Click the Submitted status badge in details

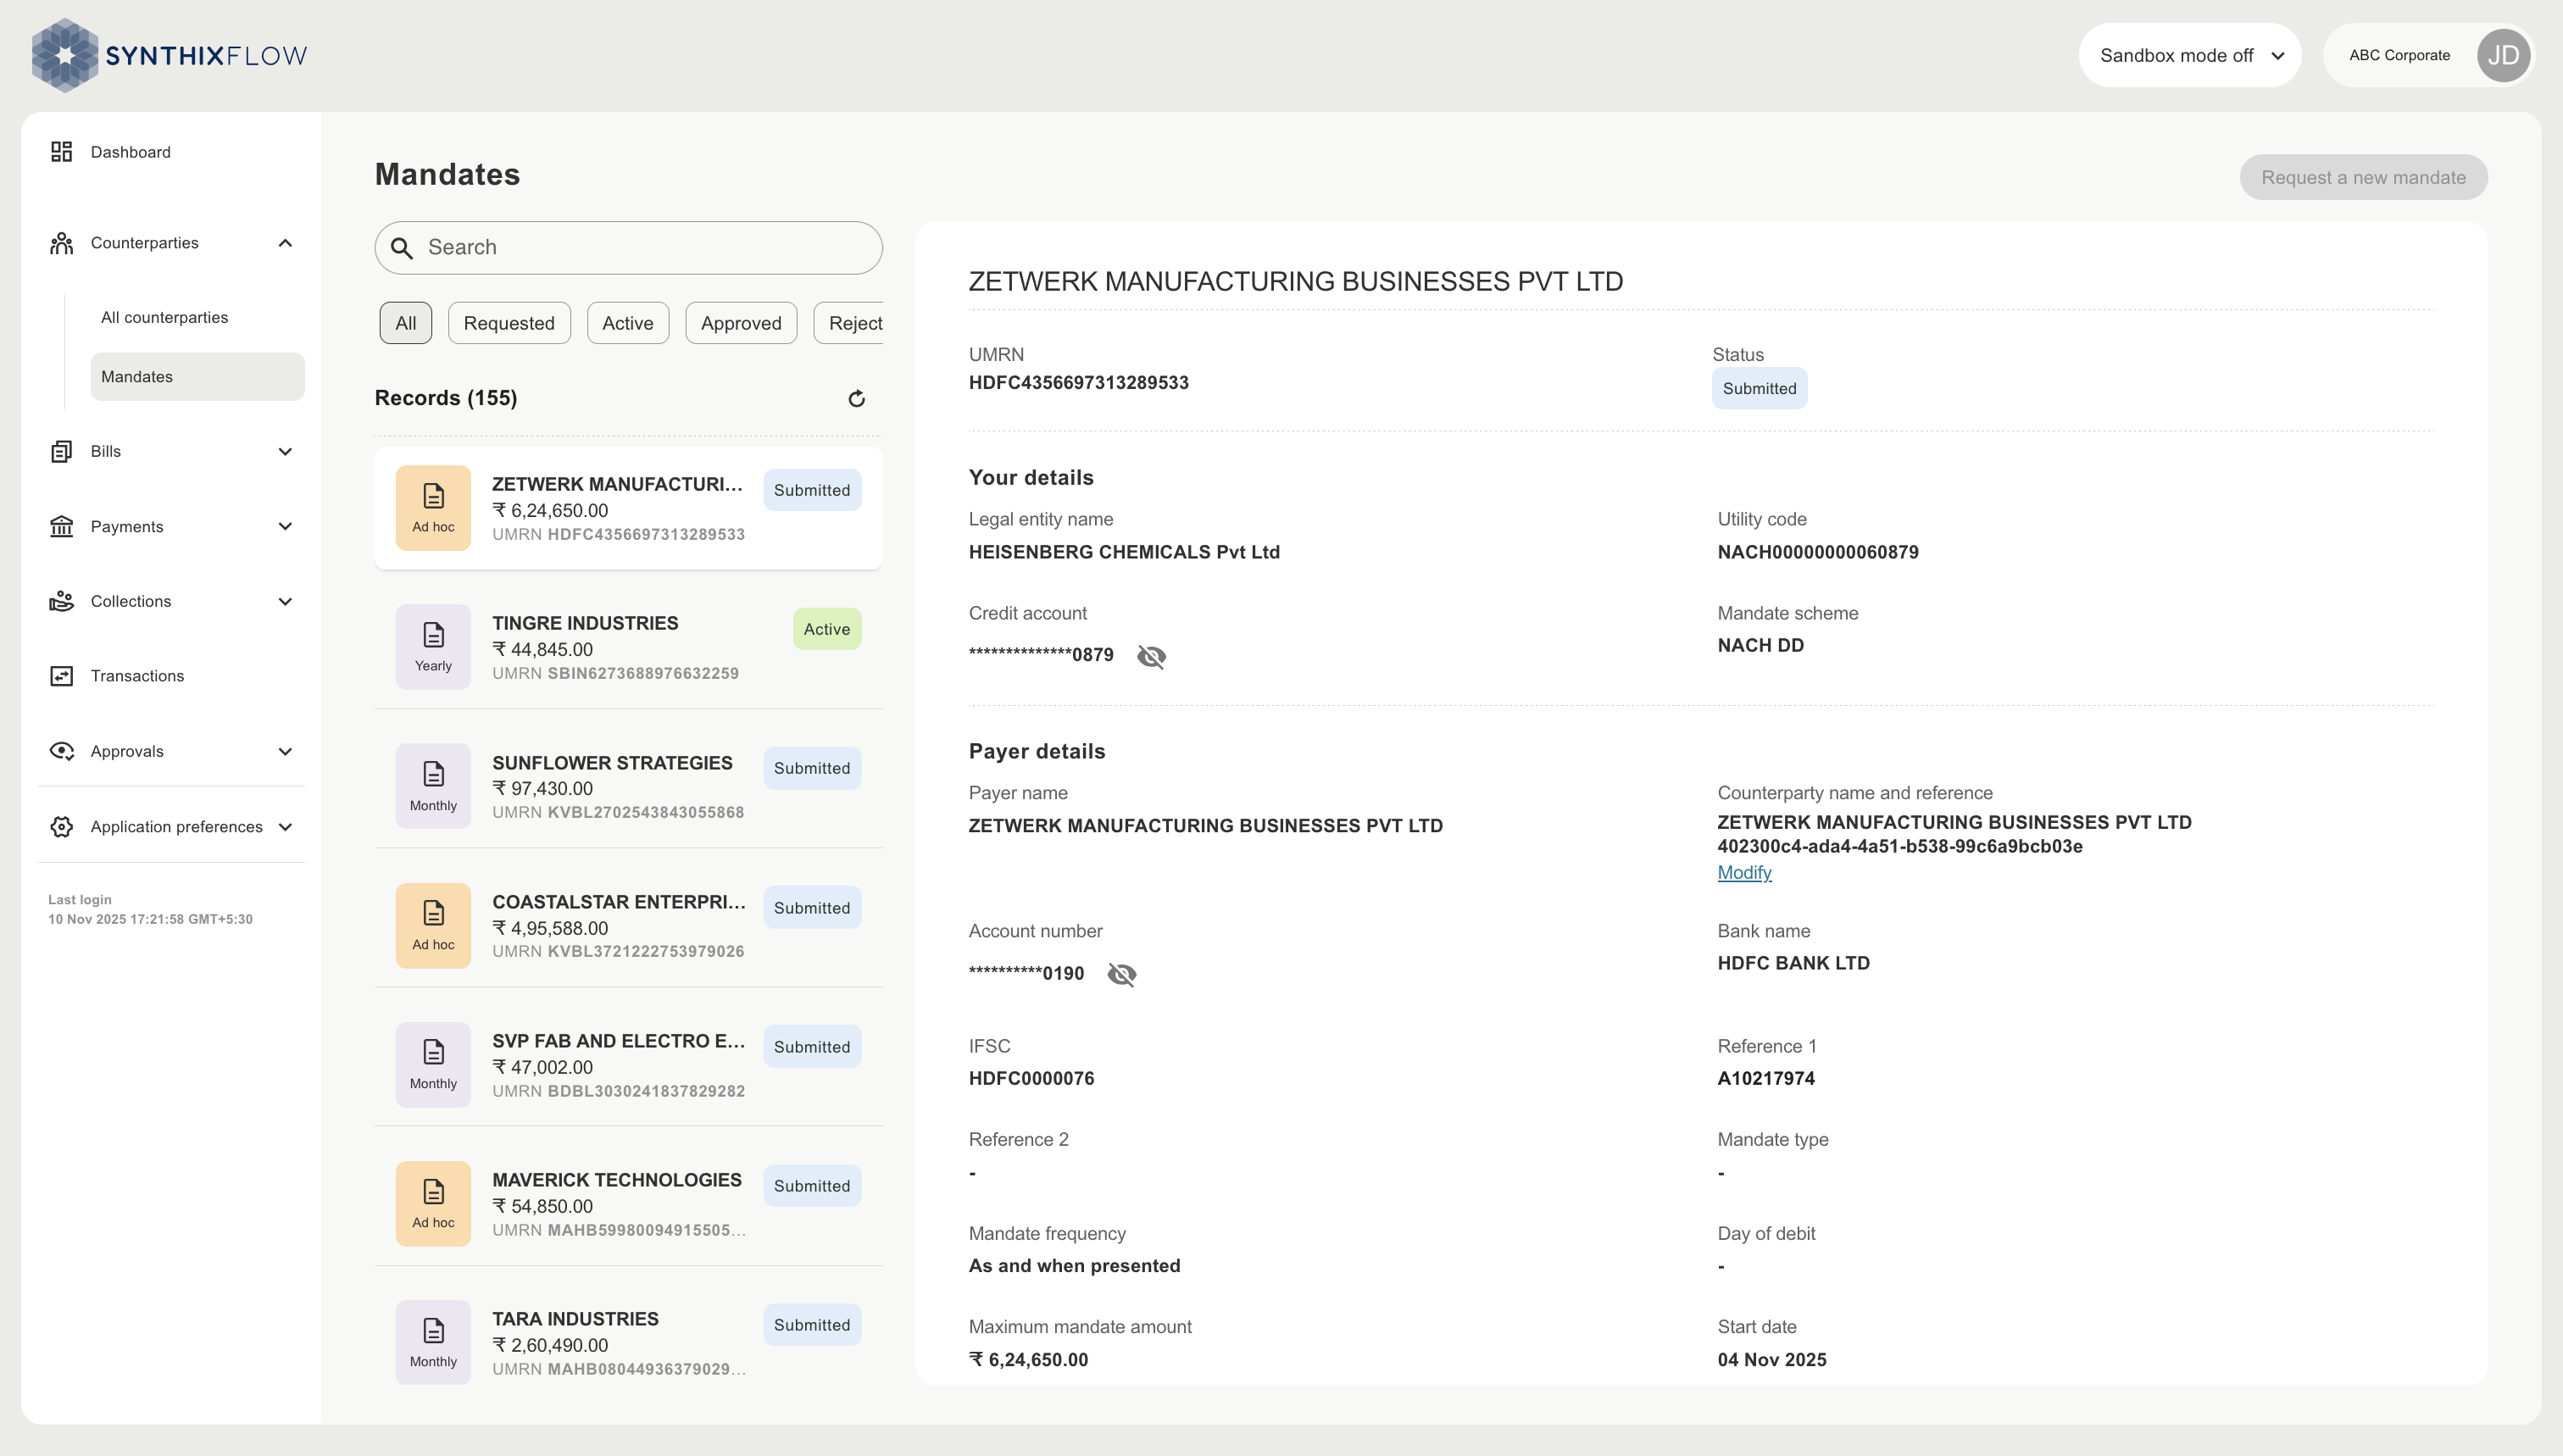point(1759,388)
